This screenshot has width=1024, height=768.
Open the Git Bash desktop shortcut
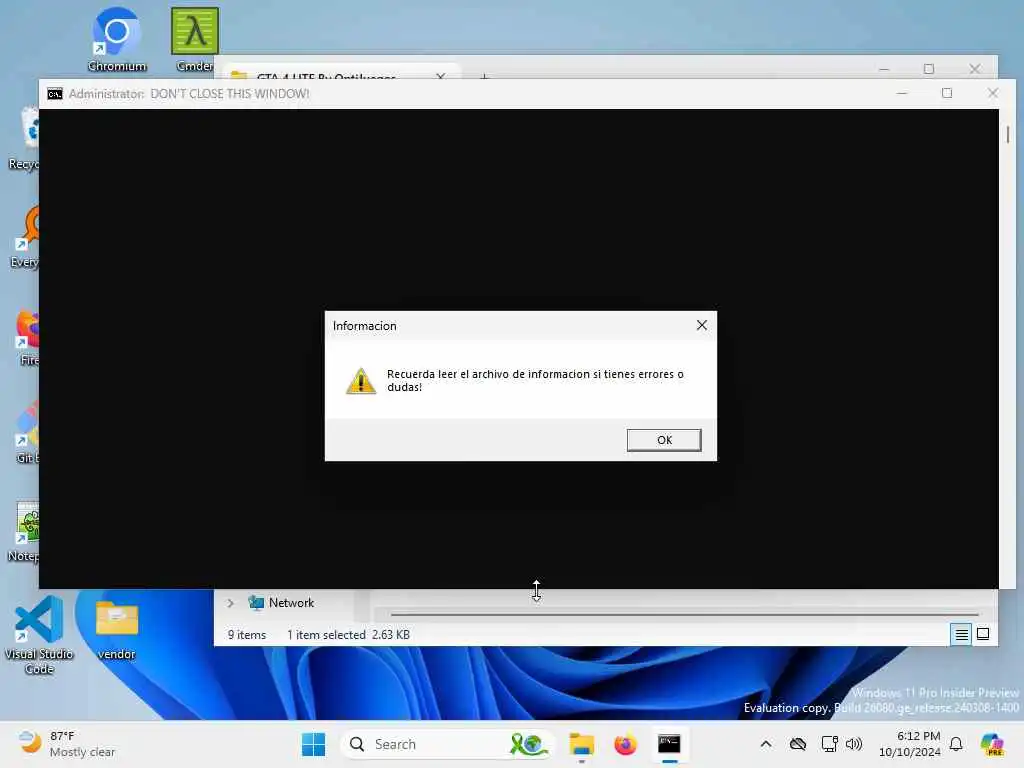(27, 434)
